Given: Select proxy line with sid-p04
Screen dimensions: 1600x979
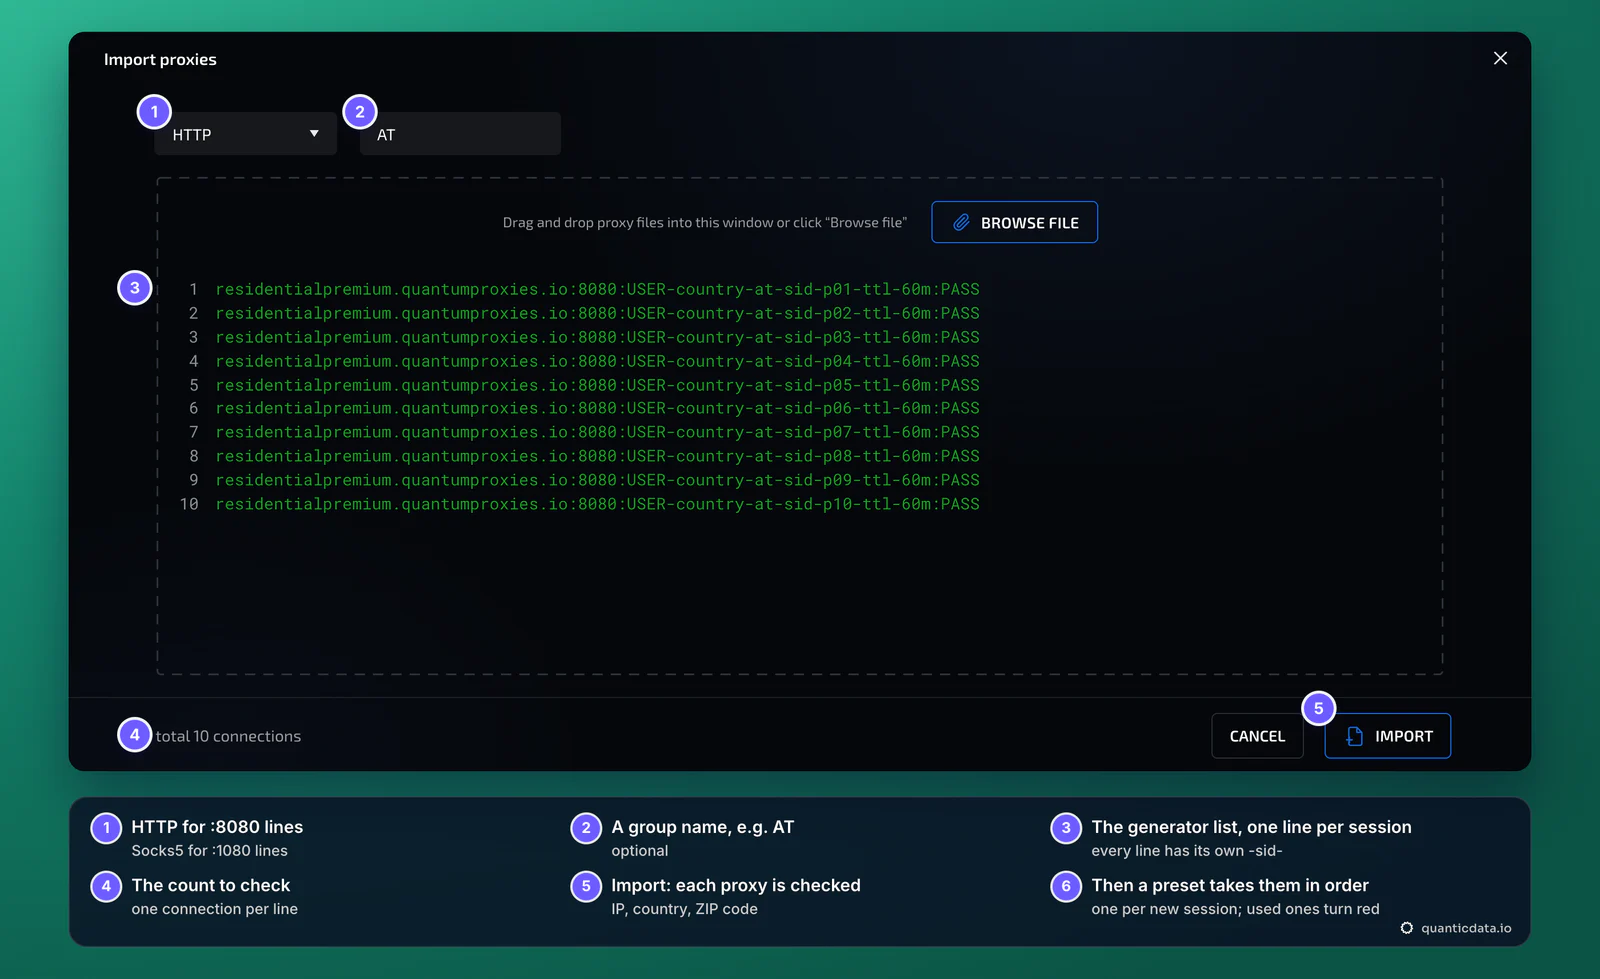Looking at the screenshot, I should pos(597,361).
